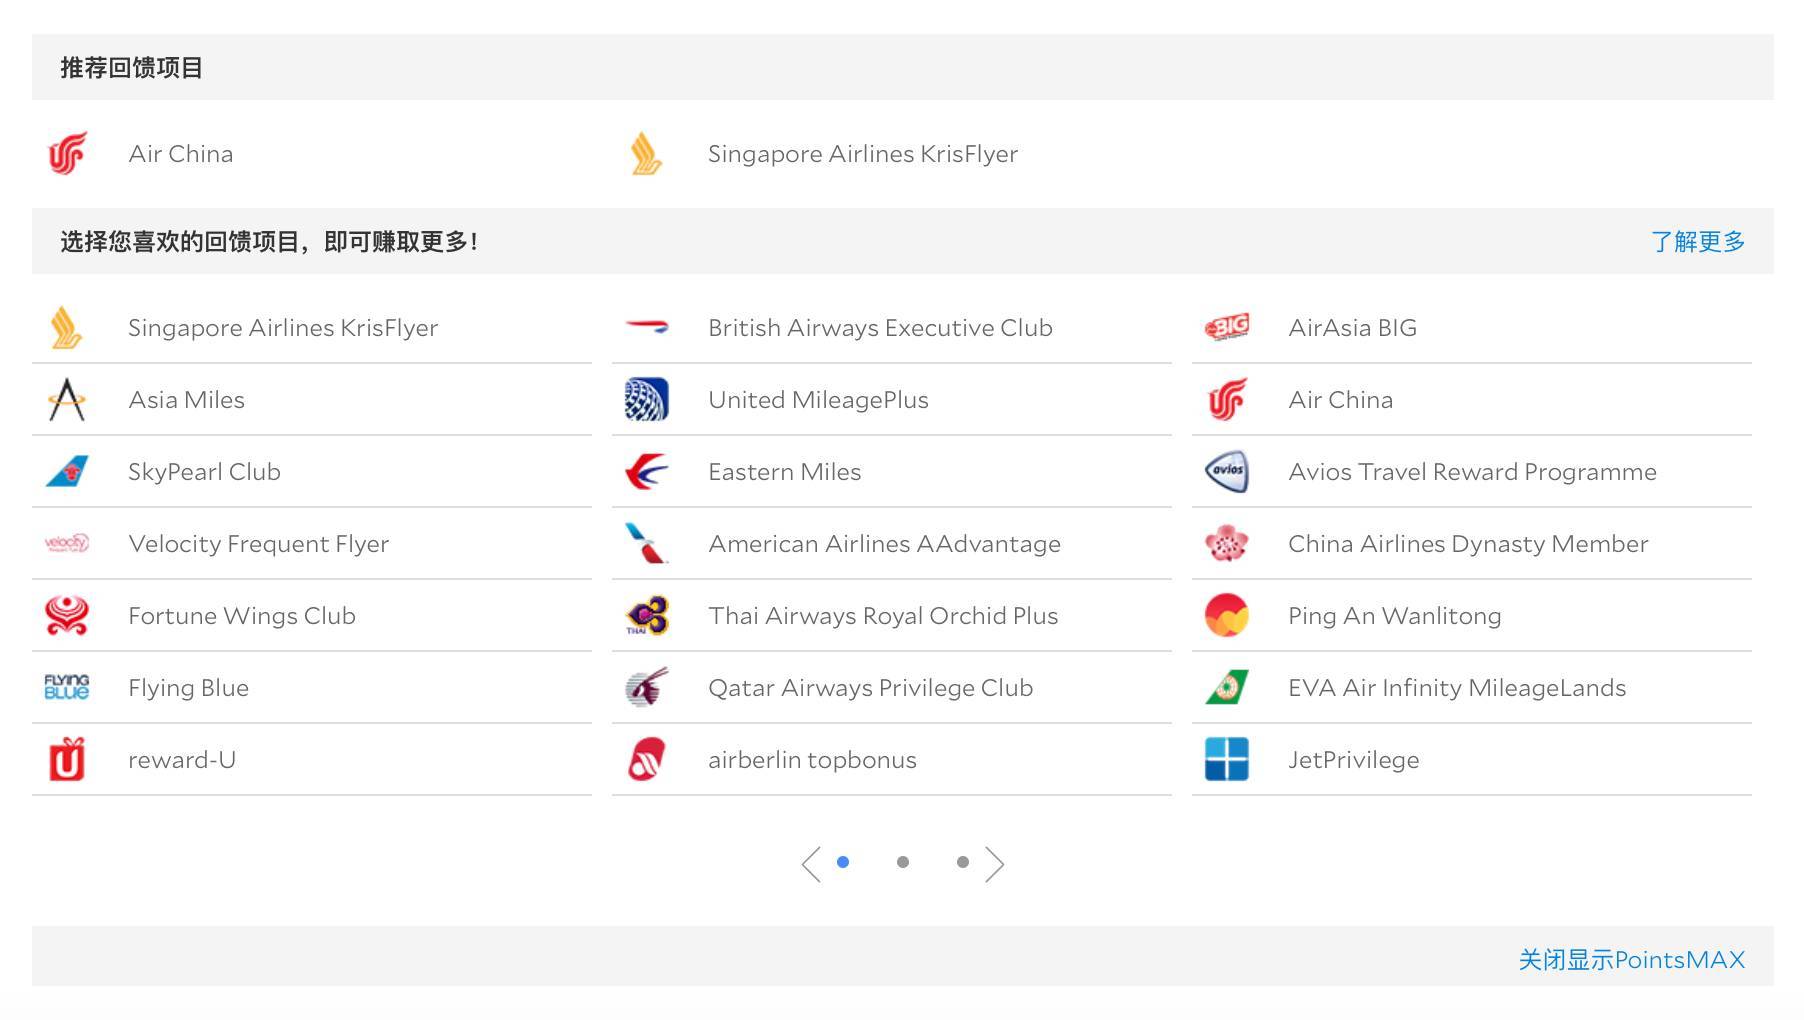Choose Singapore Airlines KrisFlyer name in the list
The image size is (1804, 1020).
coord(283,328)
